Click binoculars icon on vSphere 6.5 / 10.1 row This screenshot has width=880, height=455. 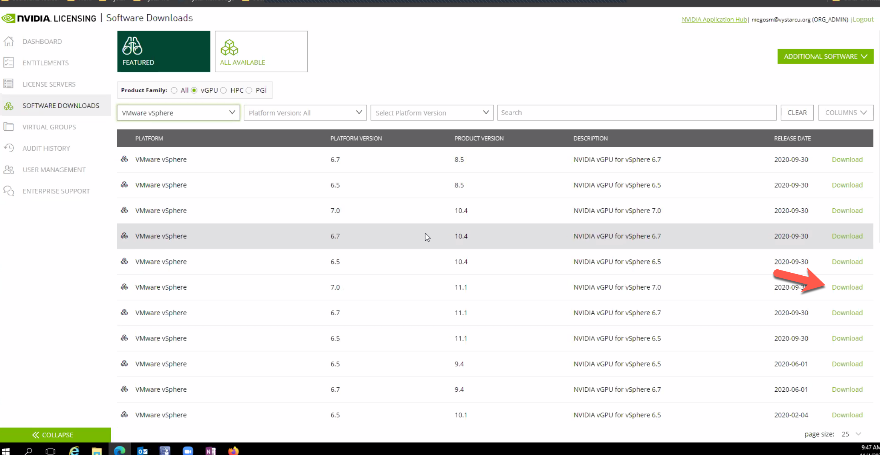(124, 415)
